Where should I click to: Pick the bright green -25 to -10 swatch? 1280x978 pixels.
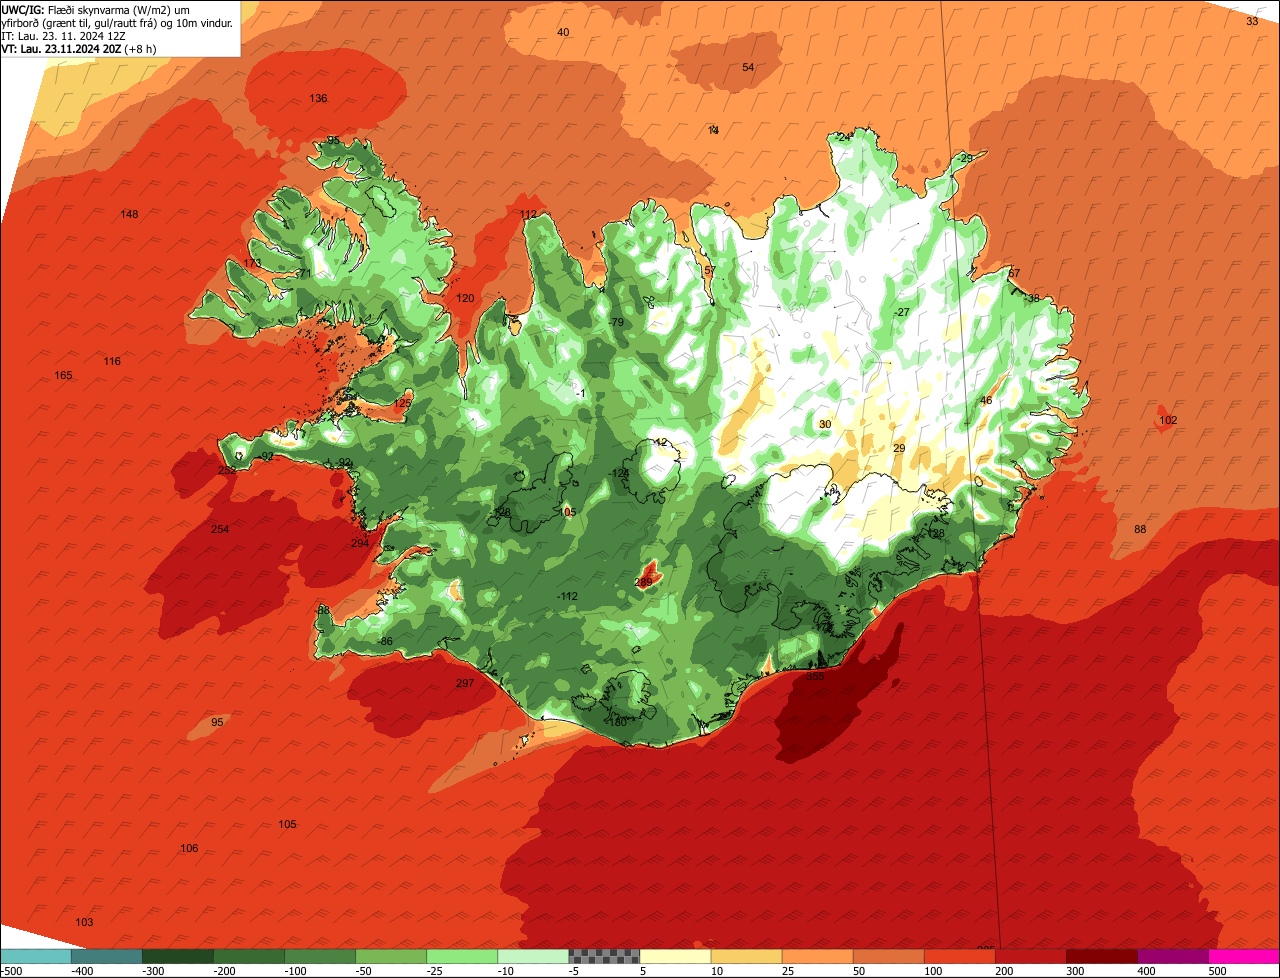click(462, 956)
